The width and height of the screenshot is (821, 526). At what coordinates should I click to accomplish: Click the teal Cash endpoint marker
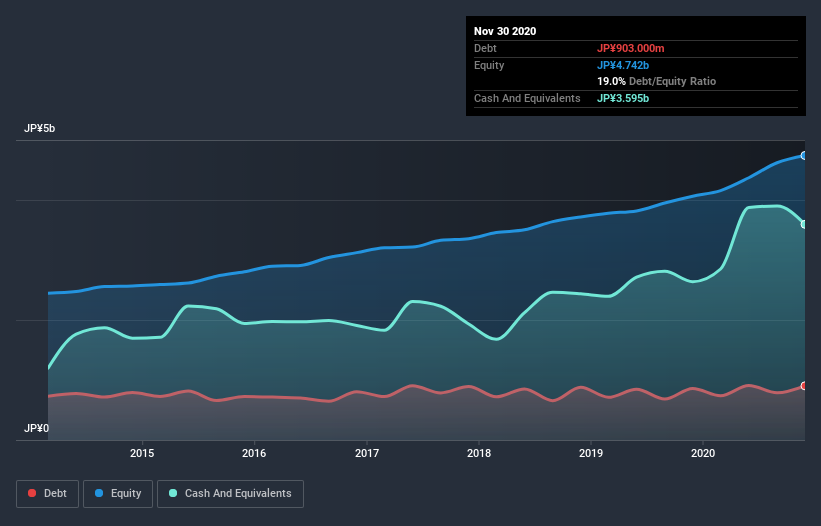coord(804,224)
